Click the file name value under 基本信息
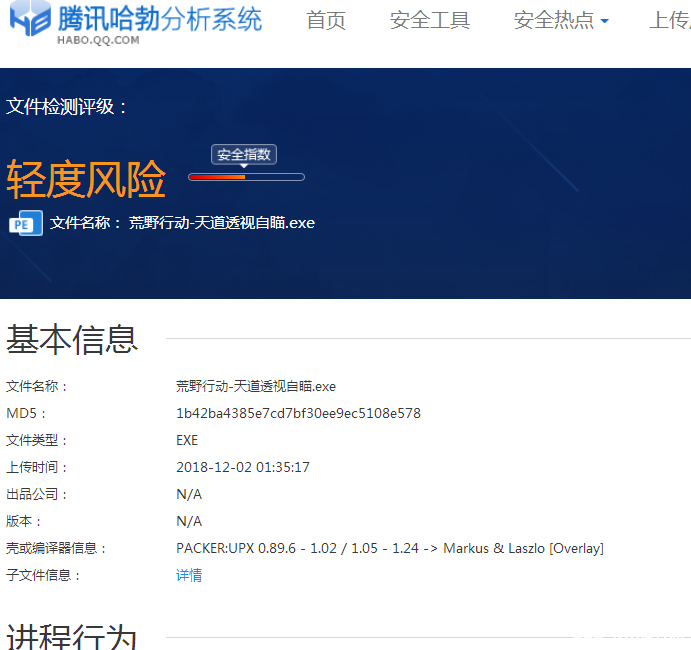This screenshot has width=691, height=650. pos(256,386)
